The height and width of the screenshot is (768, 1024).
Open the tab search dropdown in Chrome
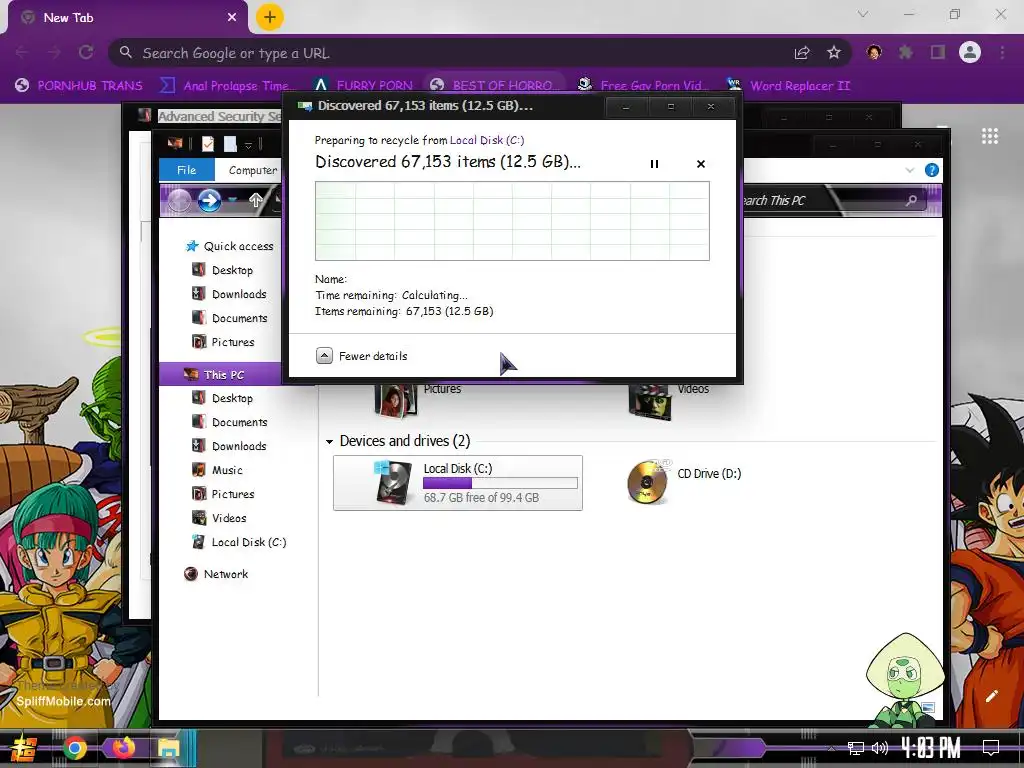(x=863, y=14)
